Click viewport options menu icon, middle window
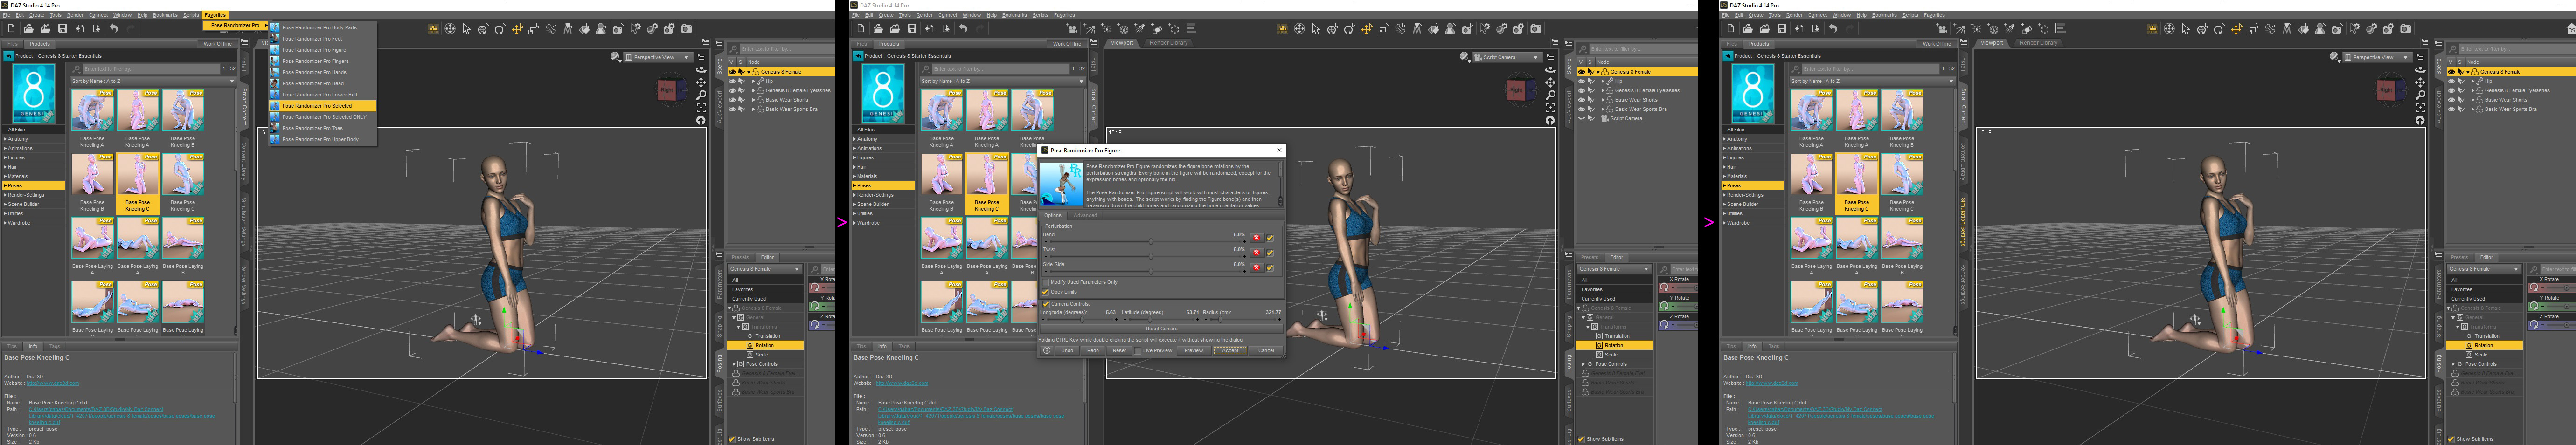Screen dimensions: 2576x445 click(1550, 57)
